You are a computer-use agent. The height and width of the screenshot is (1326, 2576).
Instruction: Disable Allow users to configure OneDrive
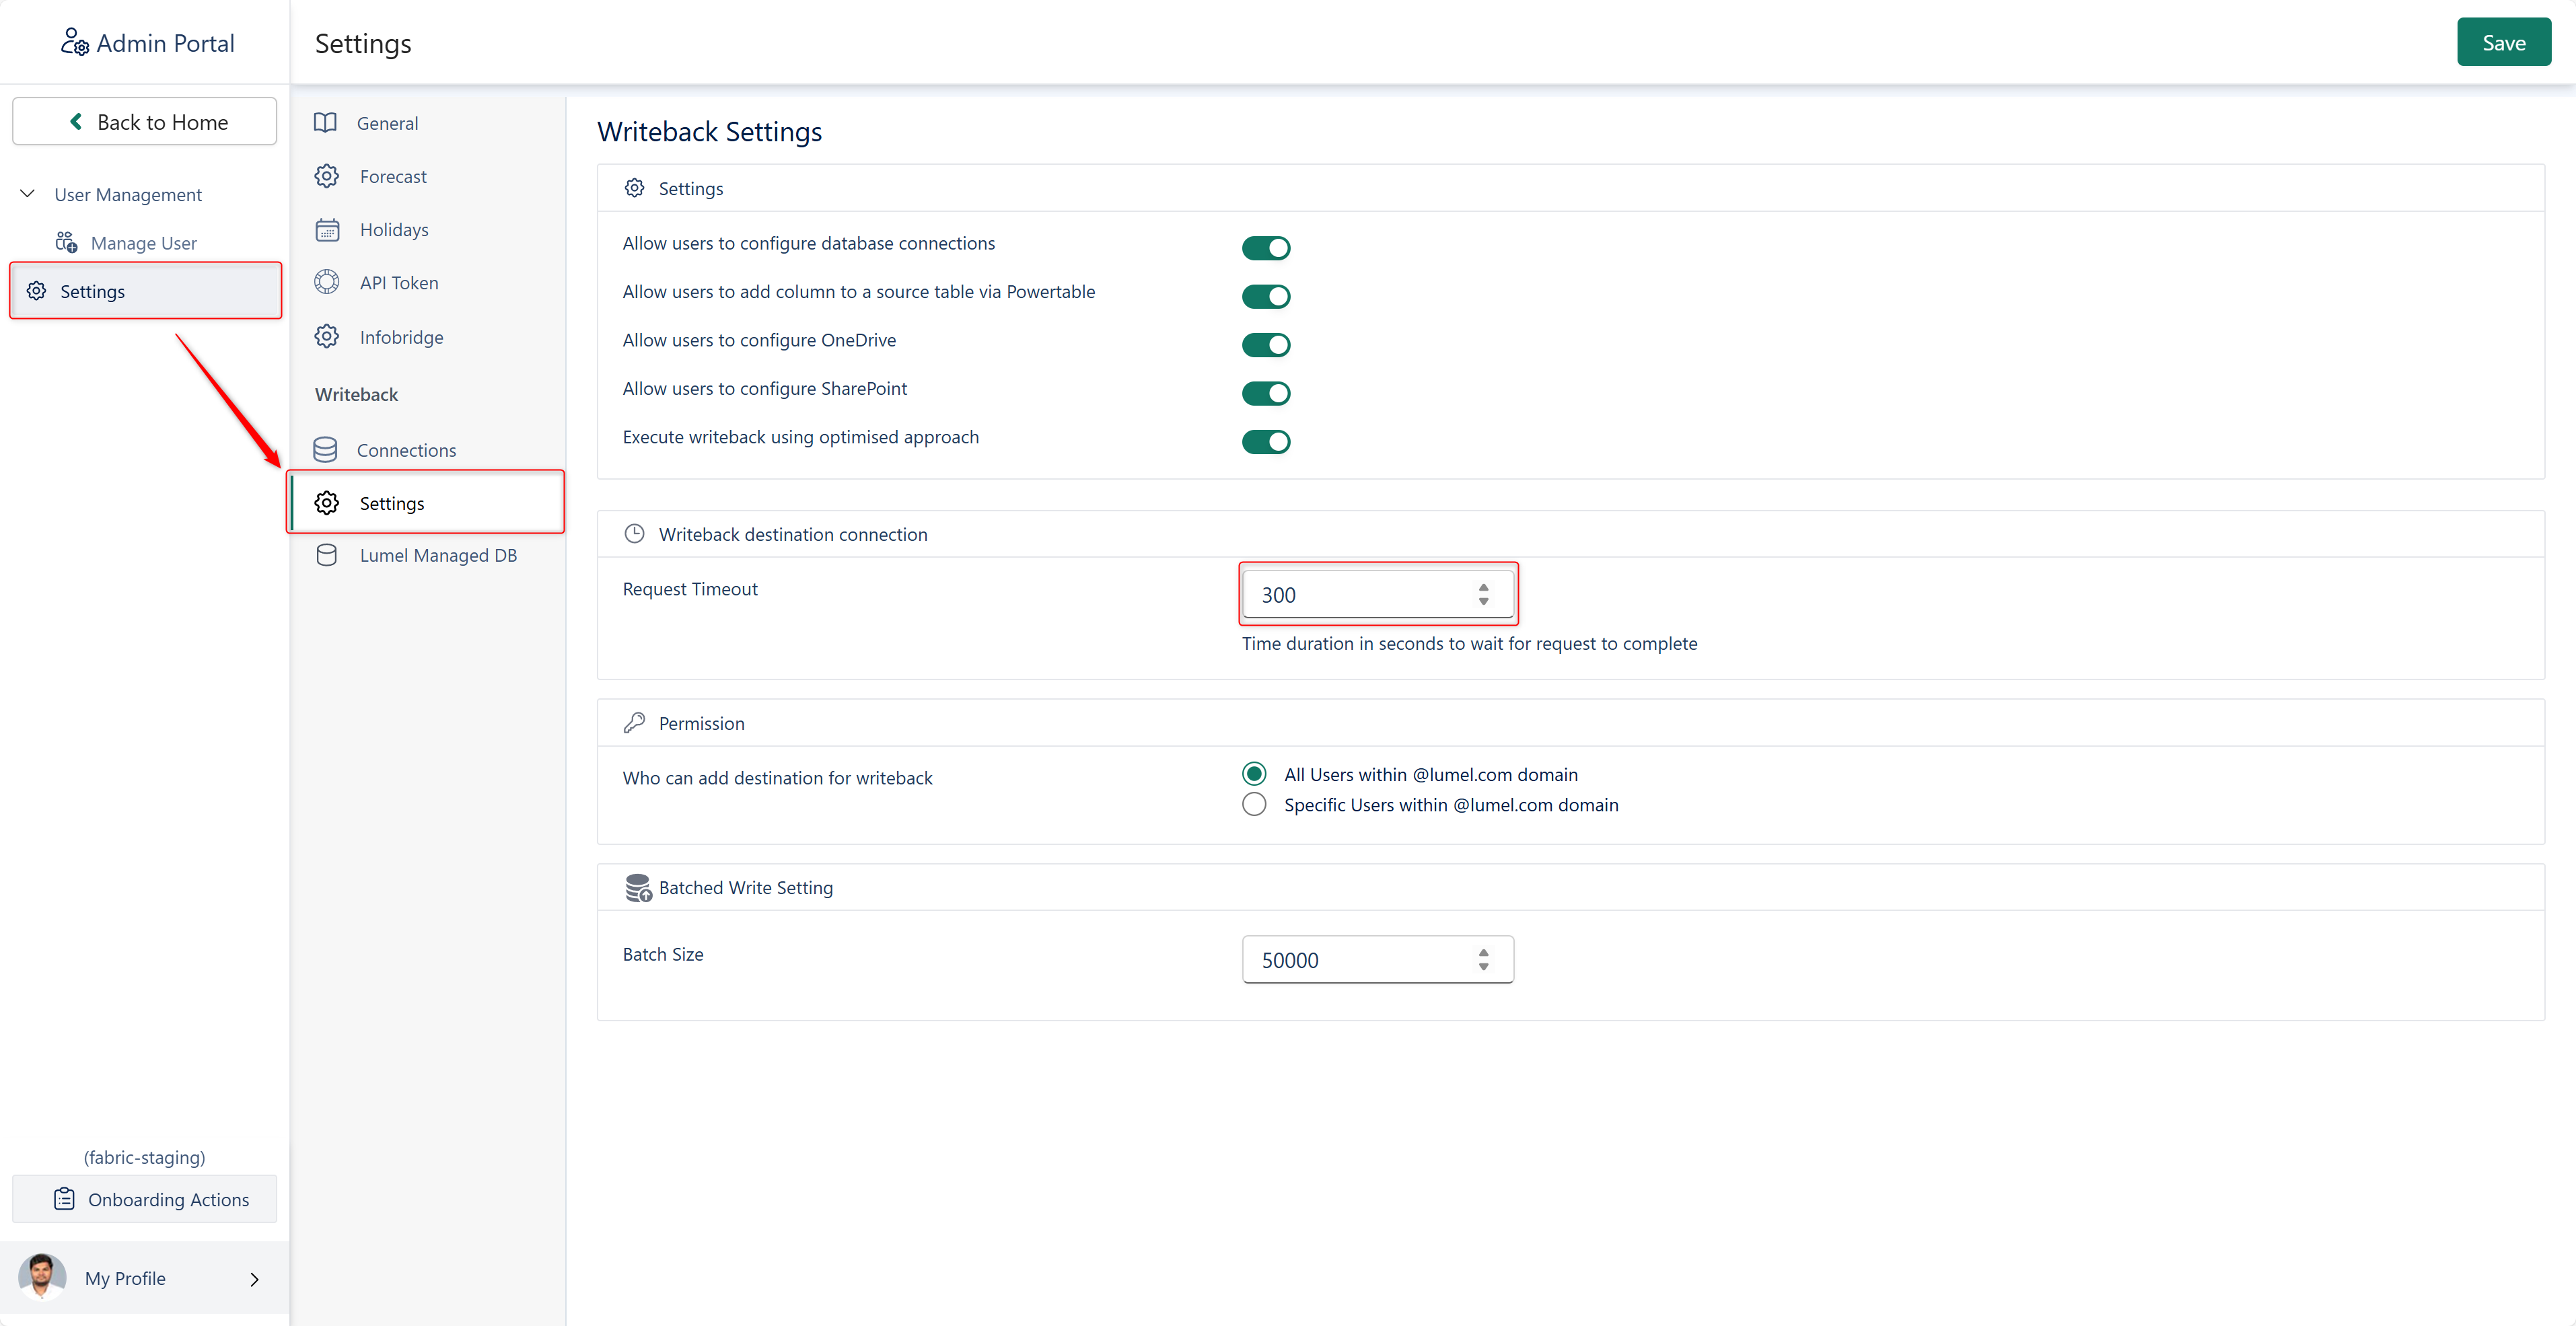coord(1265,345)
